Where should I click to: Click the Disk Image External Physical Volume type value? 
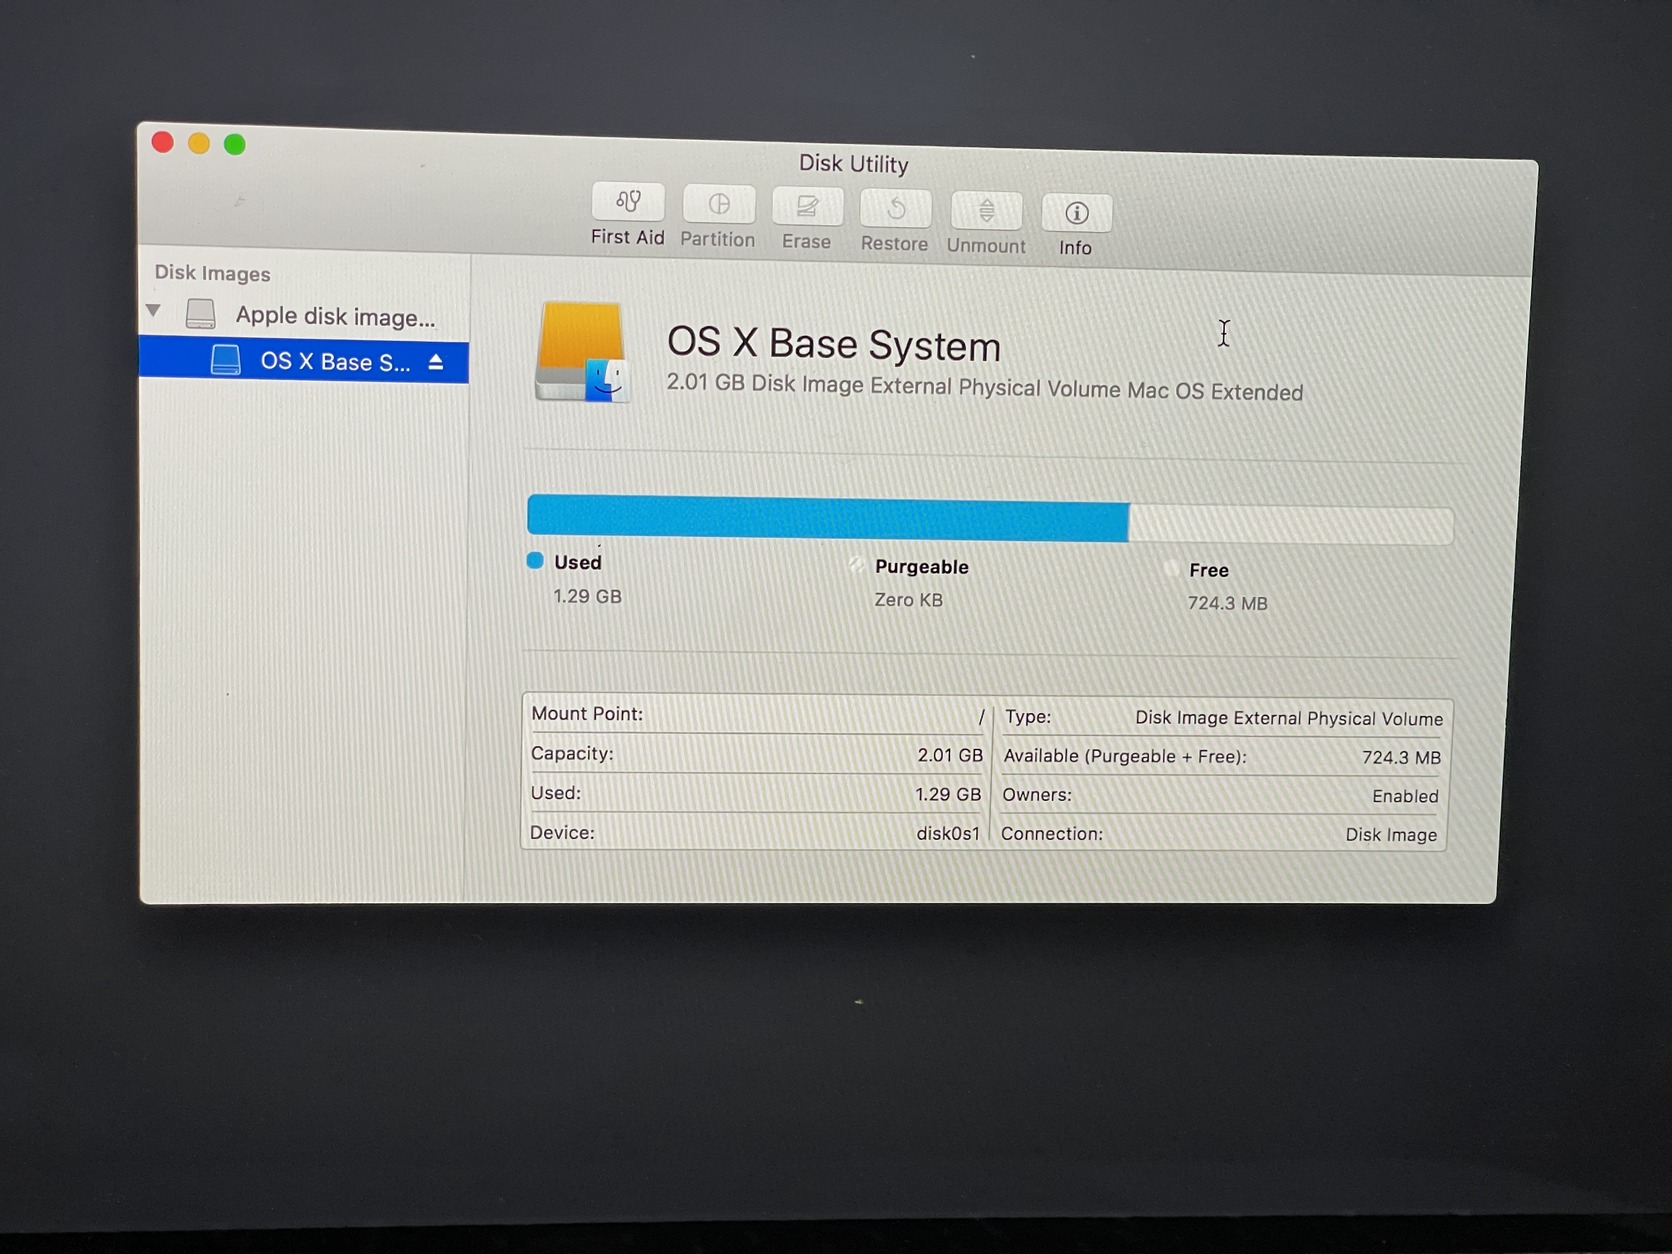[x=1289, y=719]
